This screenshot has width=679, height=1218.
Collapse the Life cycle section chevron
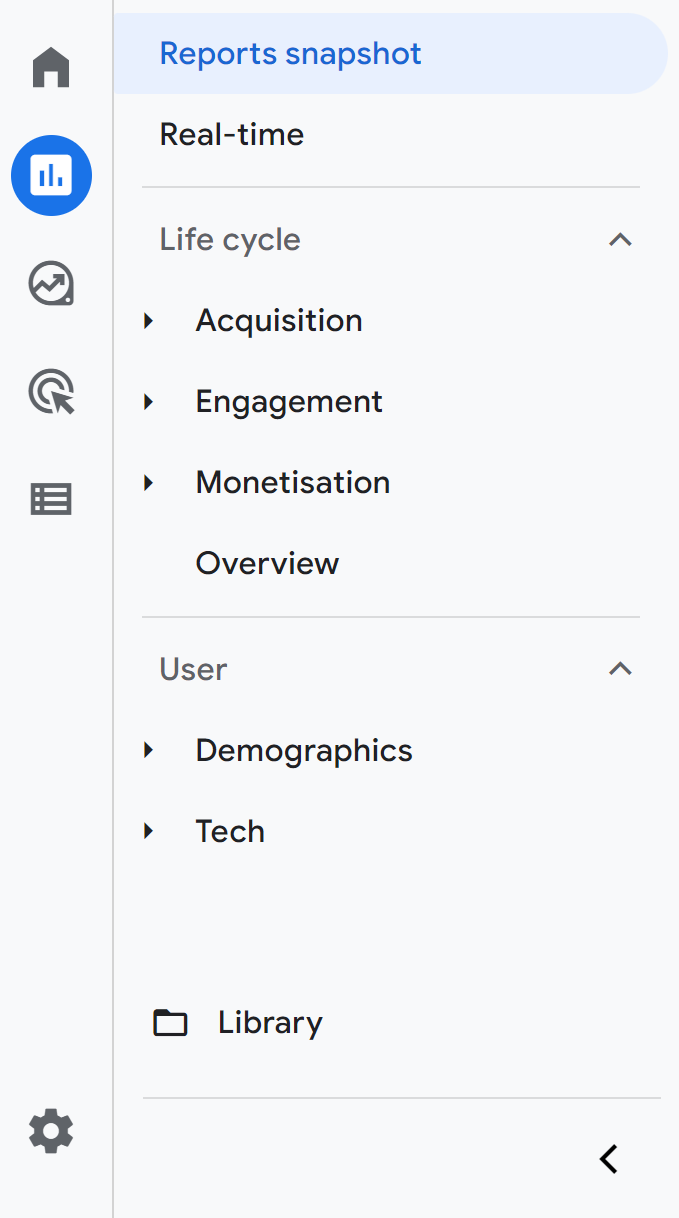(x=620, y=240)
